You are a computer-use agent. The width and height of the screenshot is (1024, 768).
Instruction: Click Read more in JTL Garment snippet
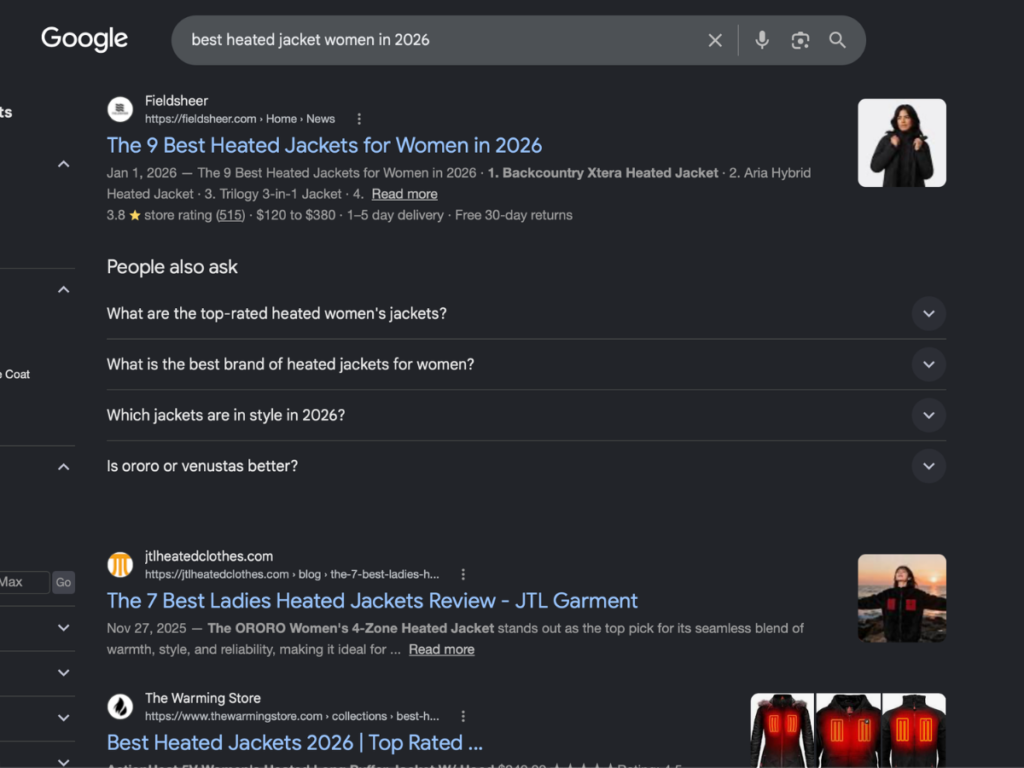[441, 649]
